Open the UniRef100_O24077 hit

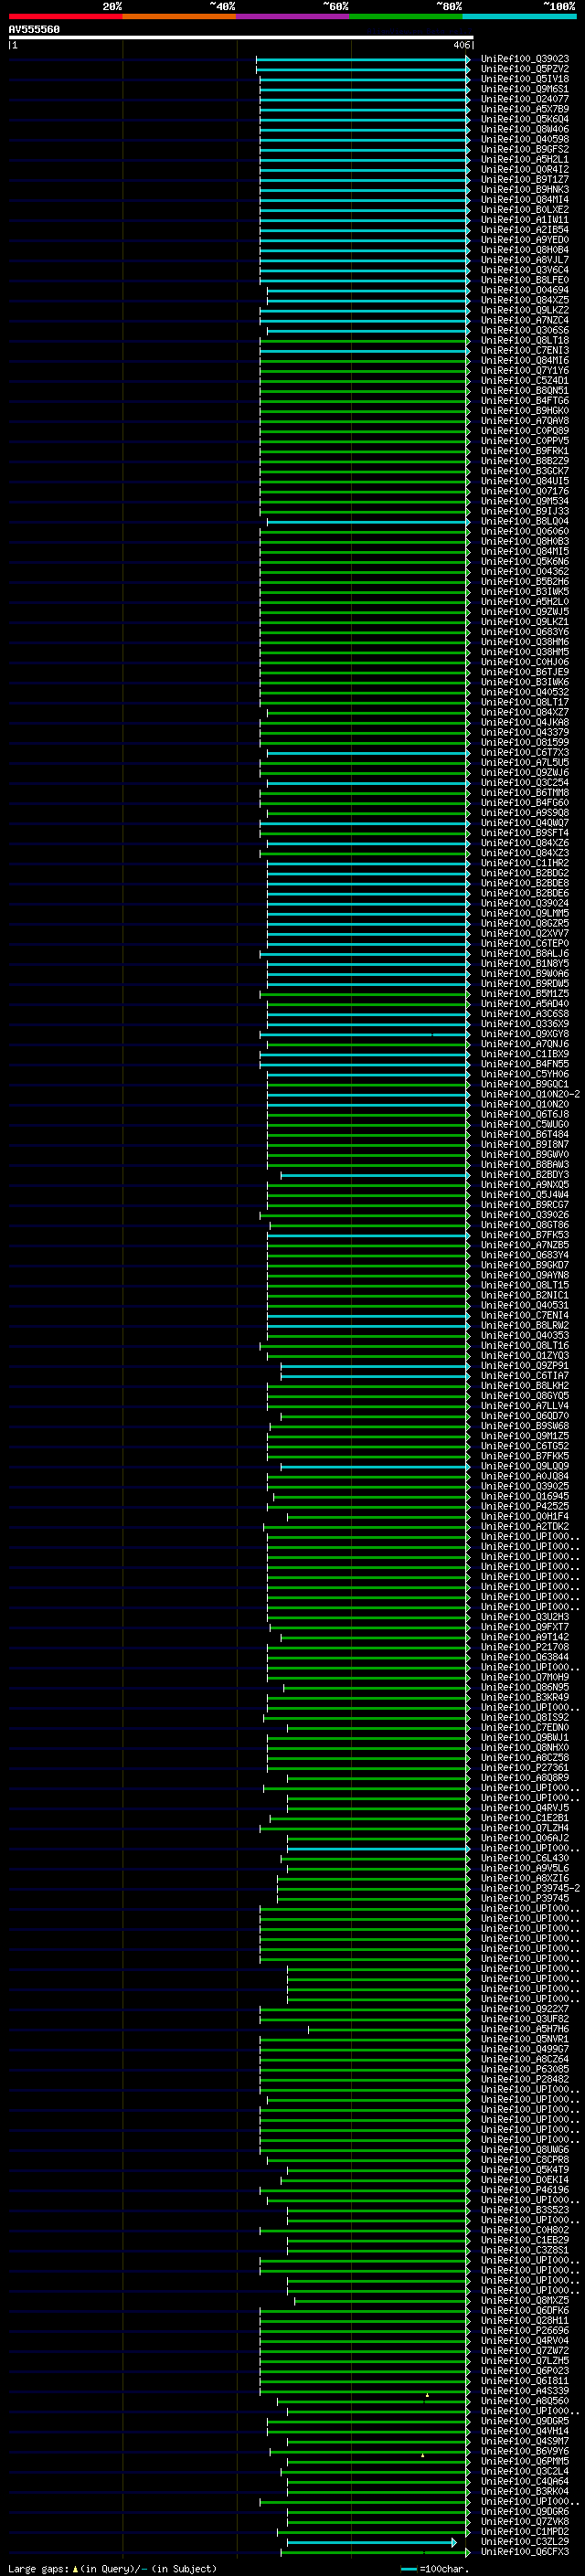point(524,99)
